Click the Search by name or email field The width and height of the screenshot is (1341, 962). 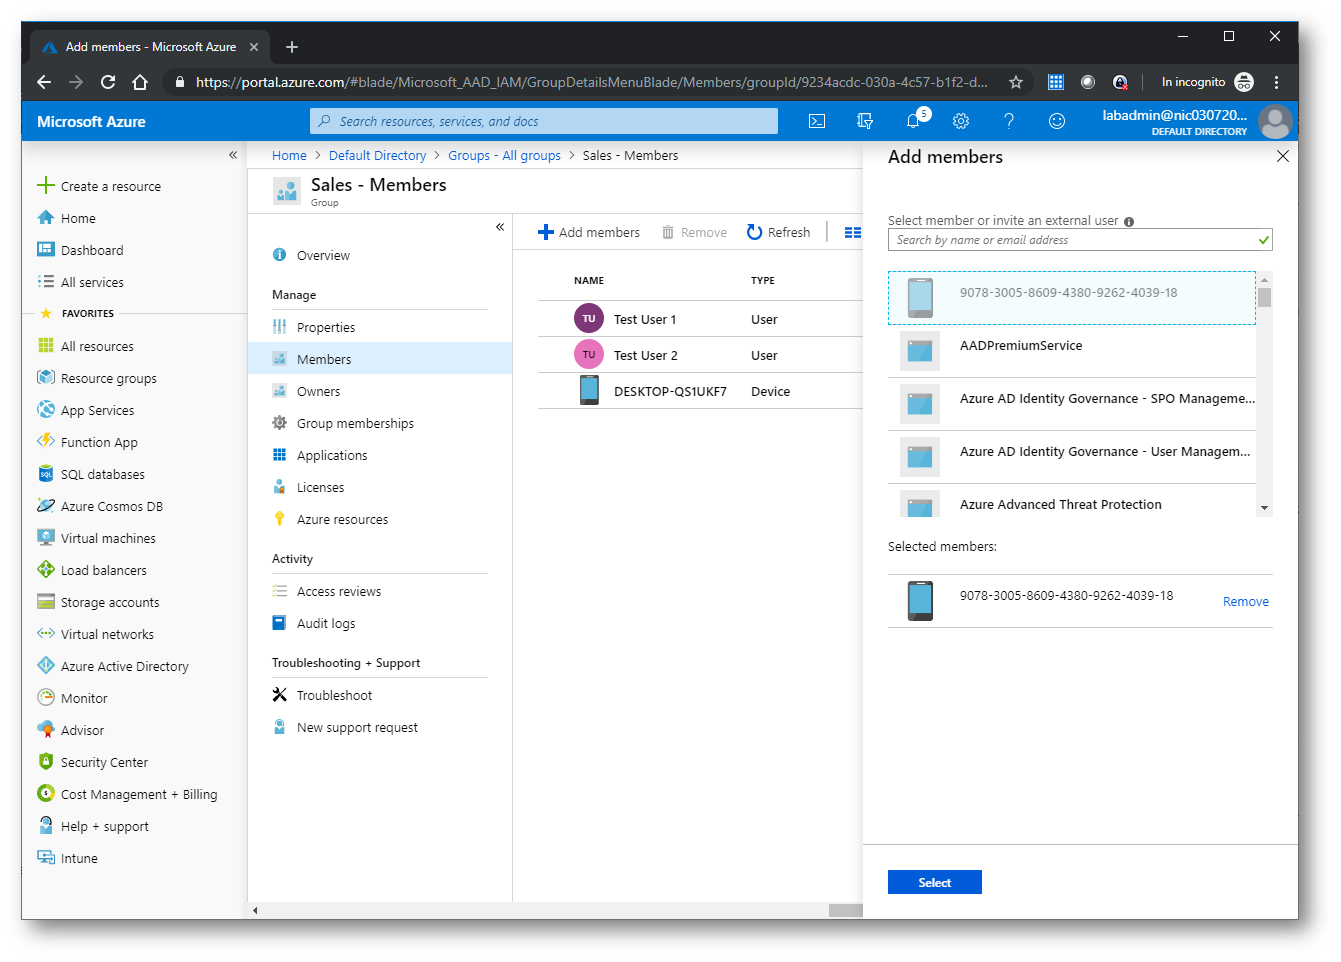(1080, 240)
